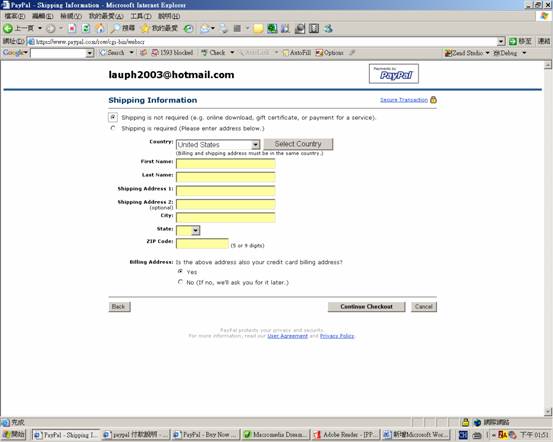The image size is (553, 442).
Task: Click the Print icon in toolbar
Action: (224, 29)
